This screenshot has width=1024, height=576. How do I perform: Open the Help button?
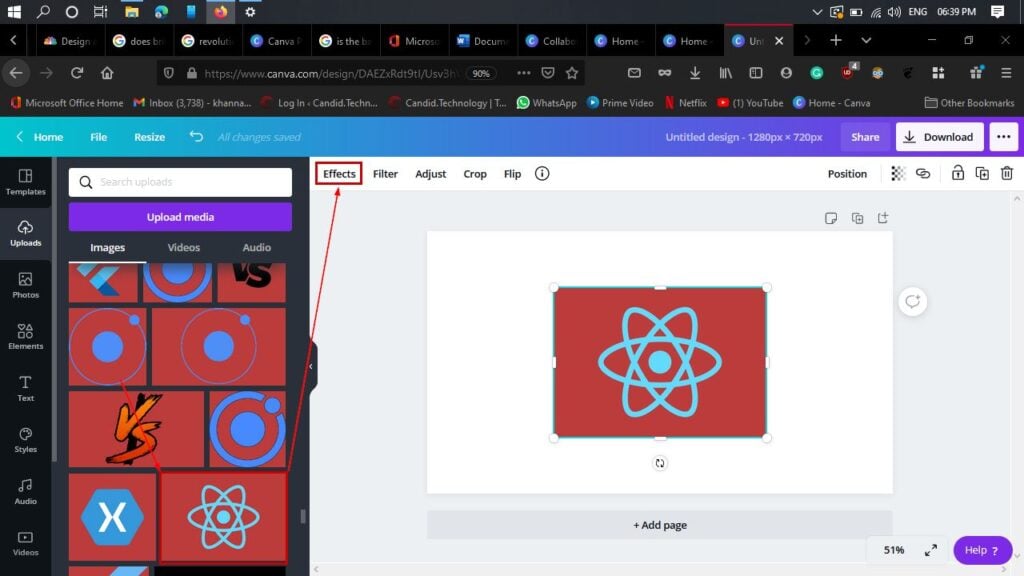click(x=982, y=550)
